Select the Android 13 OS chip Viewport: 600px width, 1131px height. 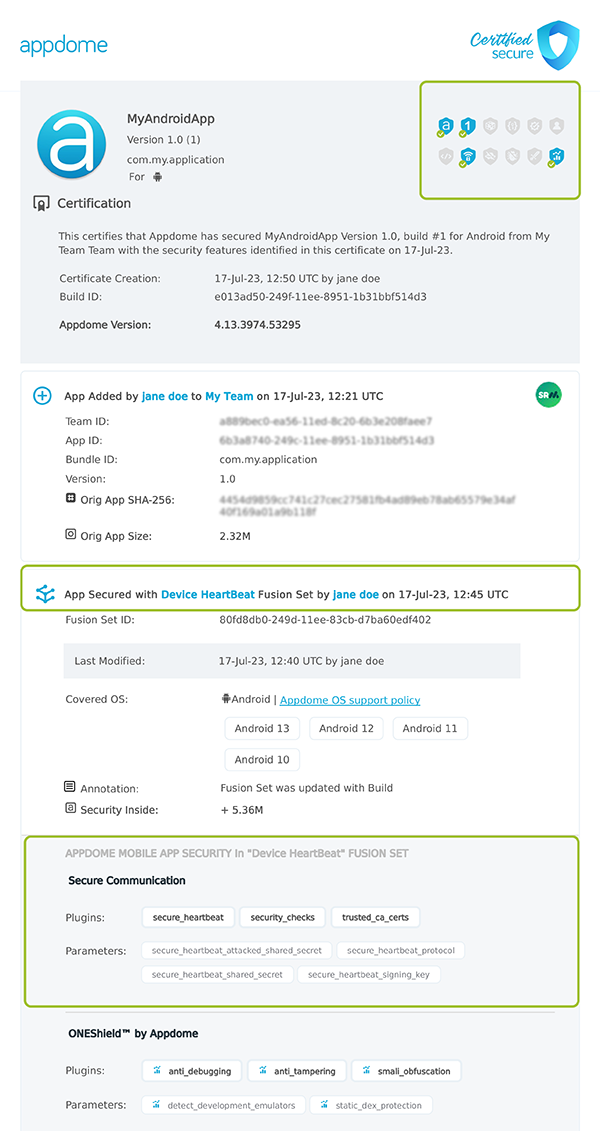pyautogui.click(x=262, y=728)
